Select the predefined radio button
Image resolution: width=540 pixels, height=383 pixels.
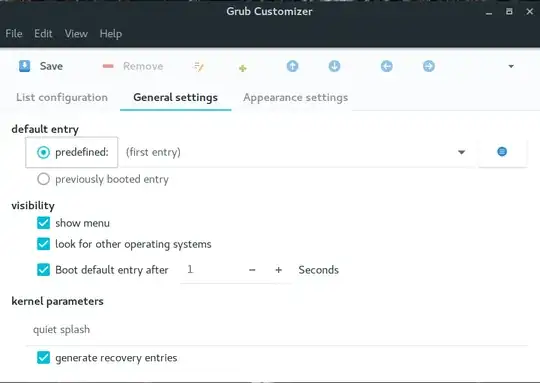point(43,152)
